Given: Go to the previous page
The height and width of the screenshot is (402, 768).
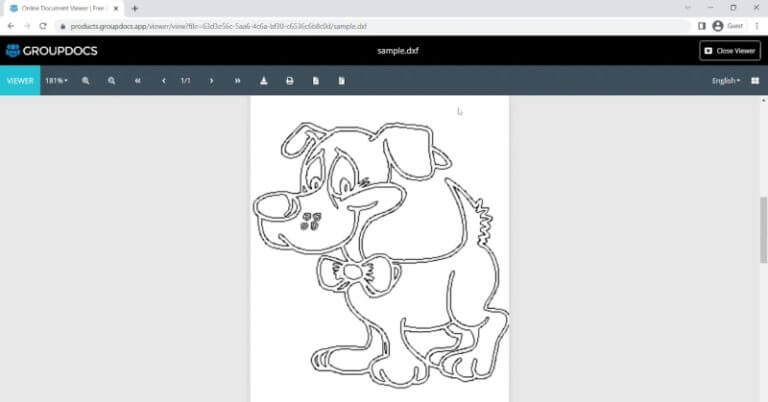Looking at the screenshot, I should click(164, 81).
